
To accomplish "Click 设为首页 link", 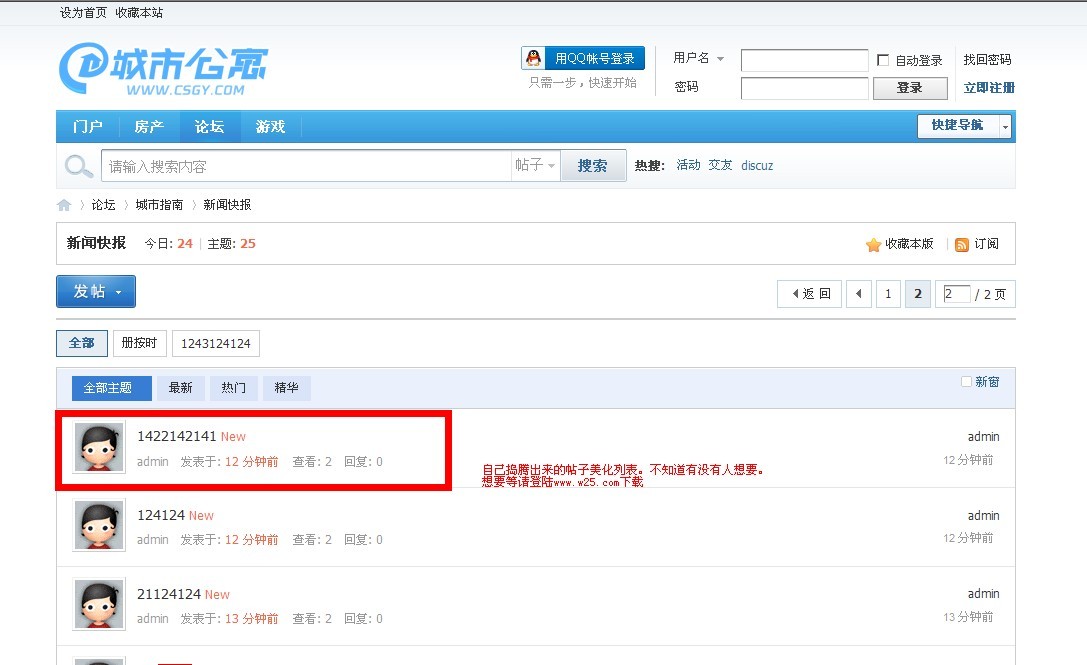I will click(x=83, y=12).
